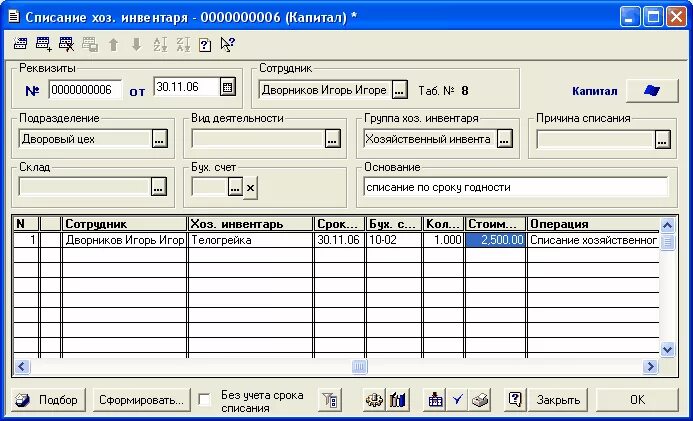Screen dimensions: 693x421
Task: Open the Склад selection ellipsis button
Action: (x=158, y=187)
